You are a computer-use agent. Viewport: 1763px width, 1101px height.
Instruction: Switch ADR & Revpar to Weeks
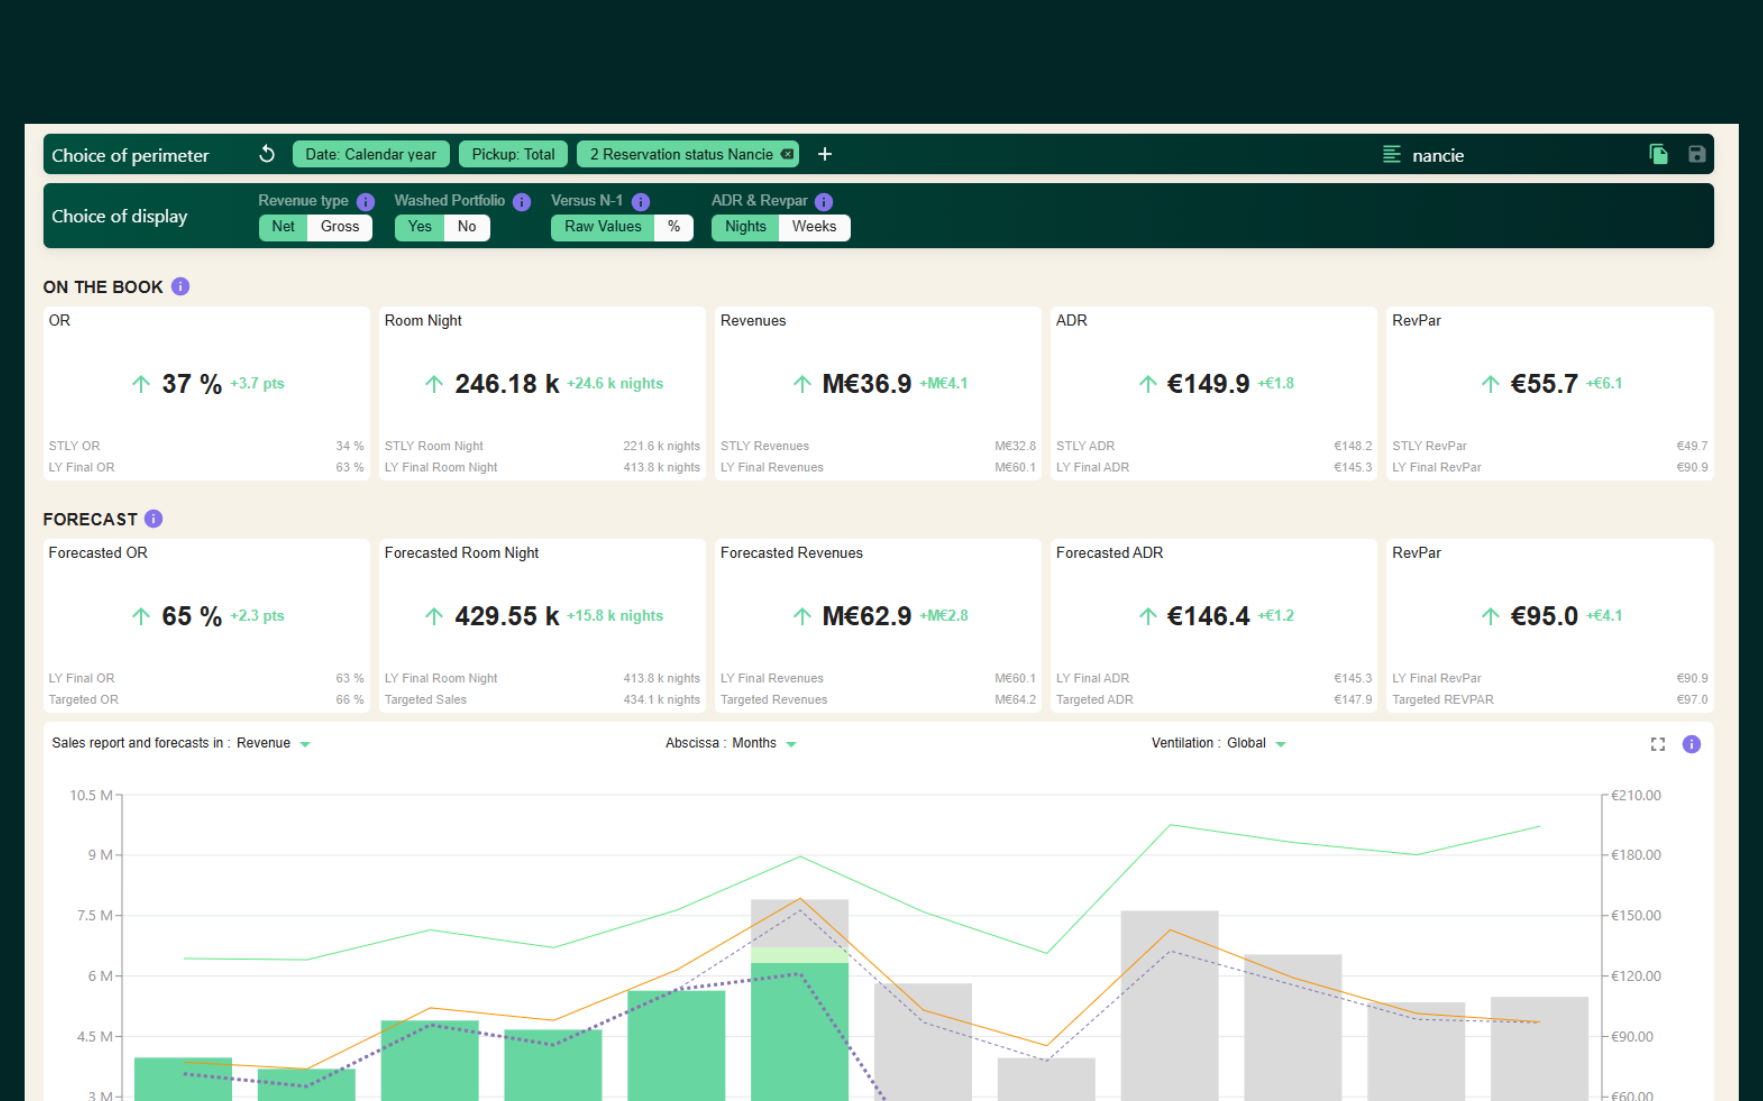click(x=814, y=227)
